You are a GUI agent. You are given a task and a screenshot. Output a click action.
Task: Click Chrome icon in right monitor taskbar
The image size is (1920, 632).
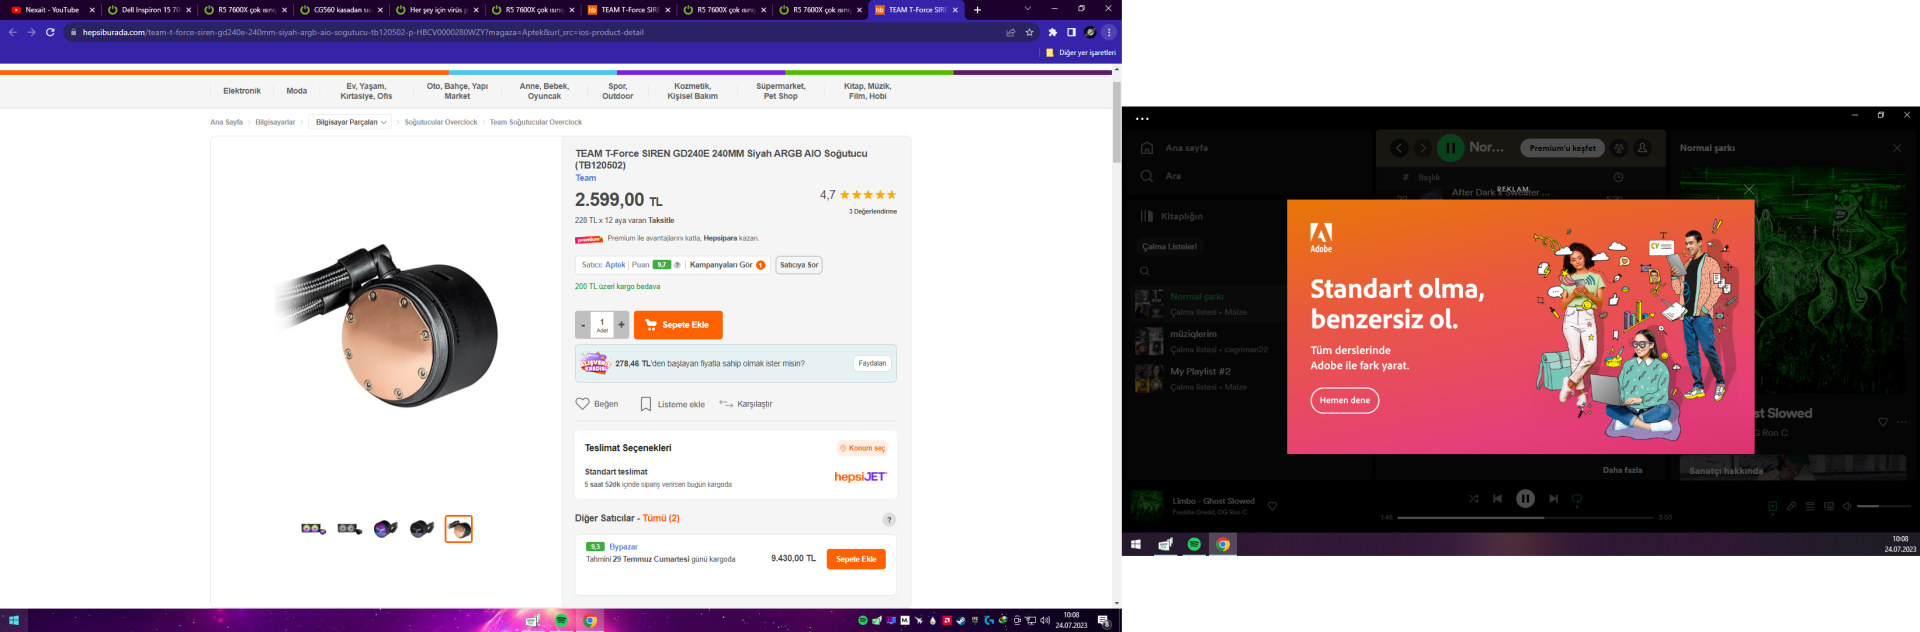1223,544
